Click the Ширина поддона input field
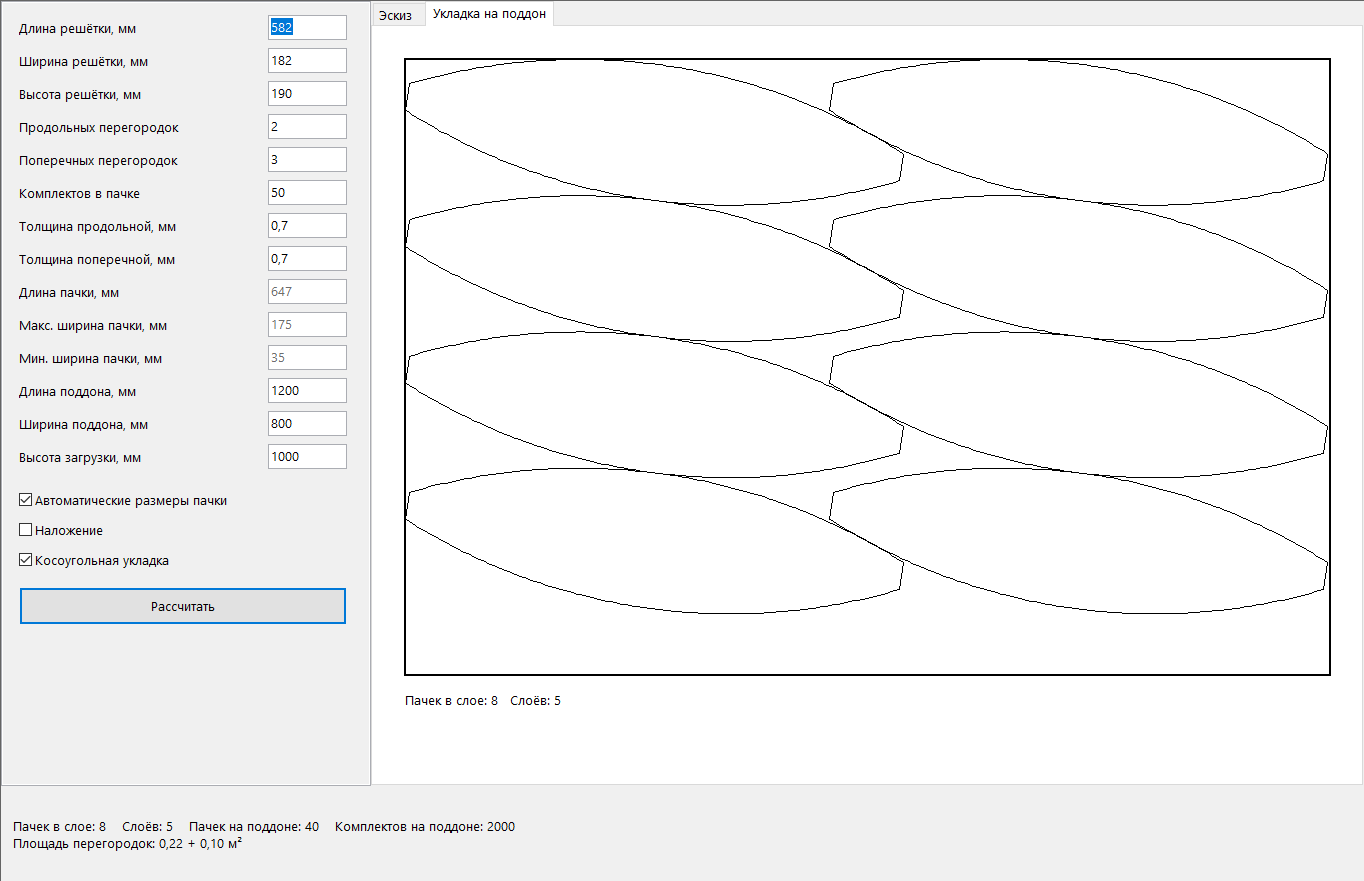The image size is (1364, 881). (307, 424)
